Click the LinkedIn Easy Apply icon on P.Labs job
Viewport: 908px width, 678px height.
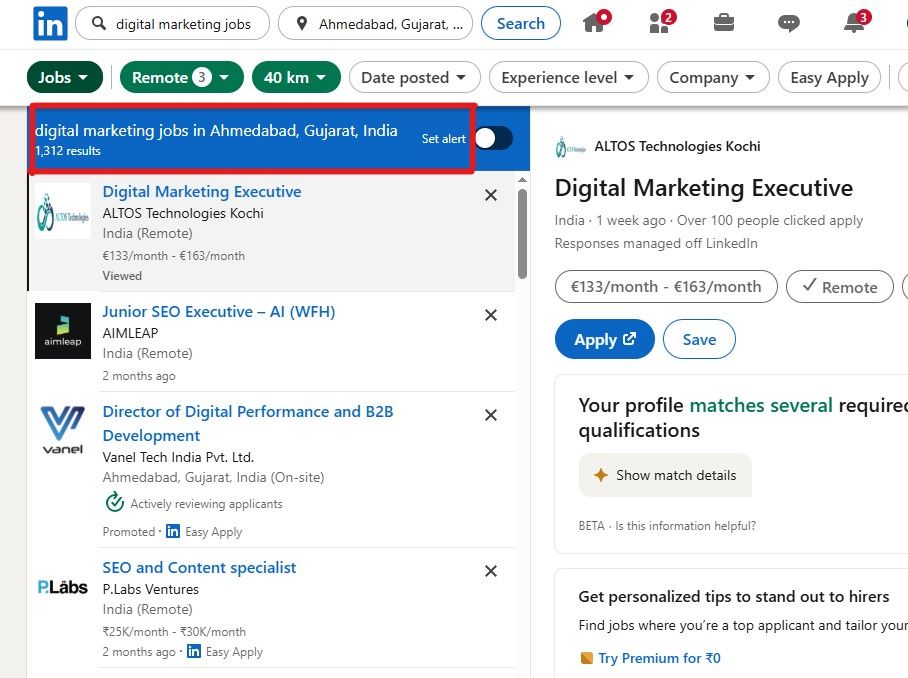[x=194, y=651]
